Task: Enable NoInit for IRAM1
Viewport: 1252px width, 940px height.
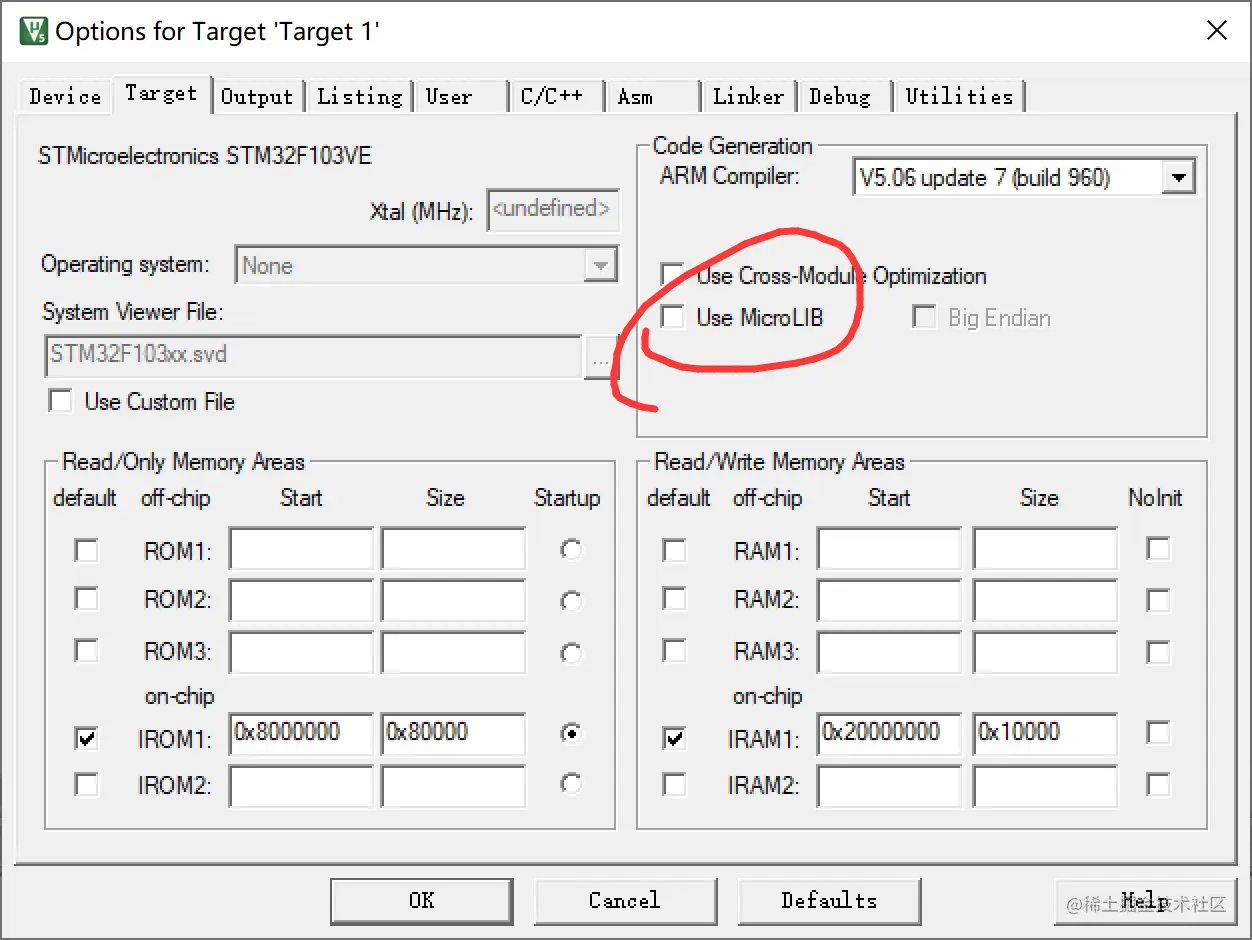Action: coord(1158,733)
